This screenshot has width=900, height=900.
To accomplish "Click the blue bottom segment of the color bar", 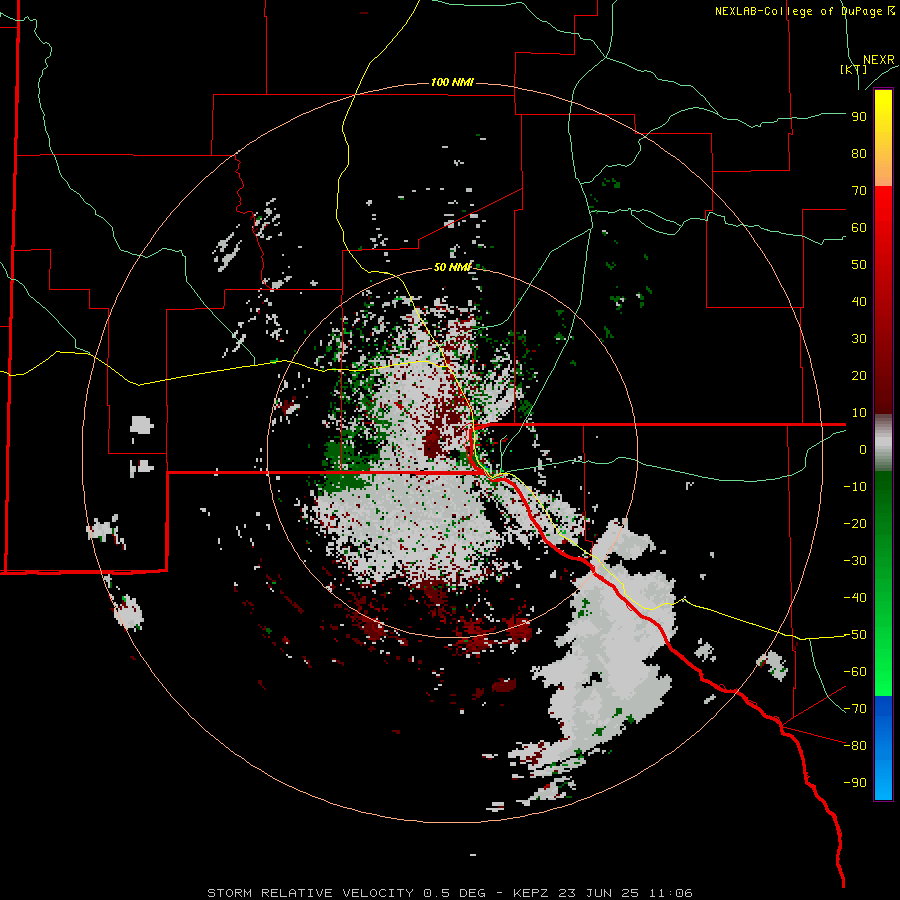I will 883,748.
